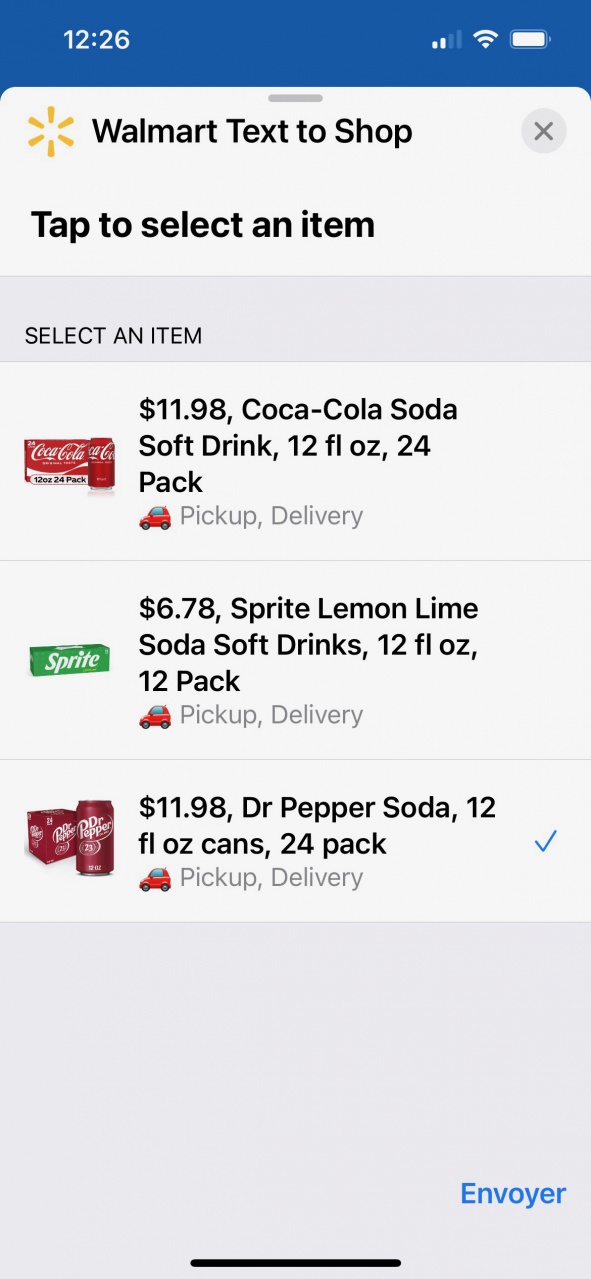Viewport: 591px width, 1279px height.
Task: Select the $11.98 Coca-Cola Soda item
Action: click(x=295, y=461)
